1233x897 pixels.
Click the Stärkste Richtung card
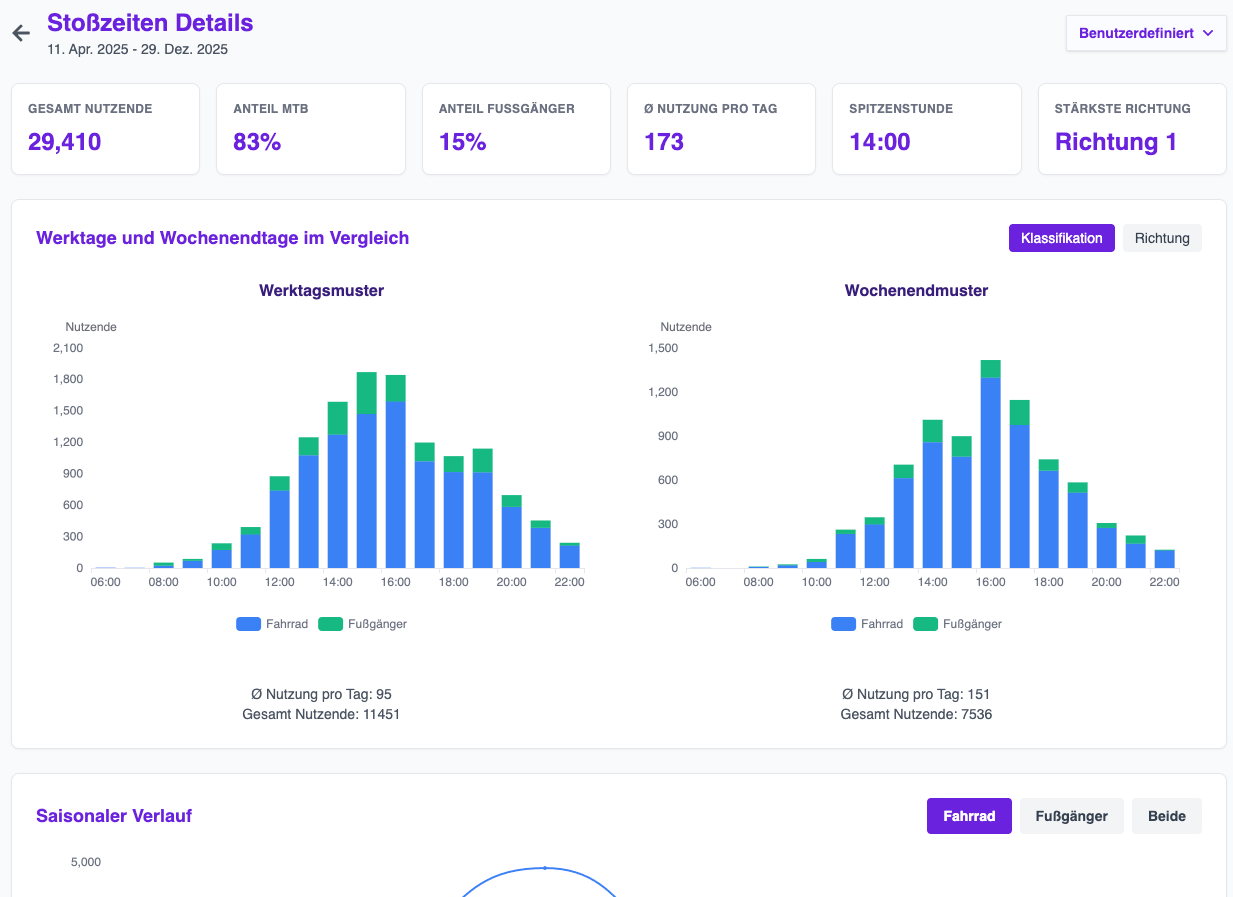[x=1132, y=129]
